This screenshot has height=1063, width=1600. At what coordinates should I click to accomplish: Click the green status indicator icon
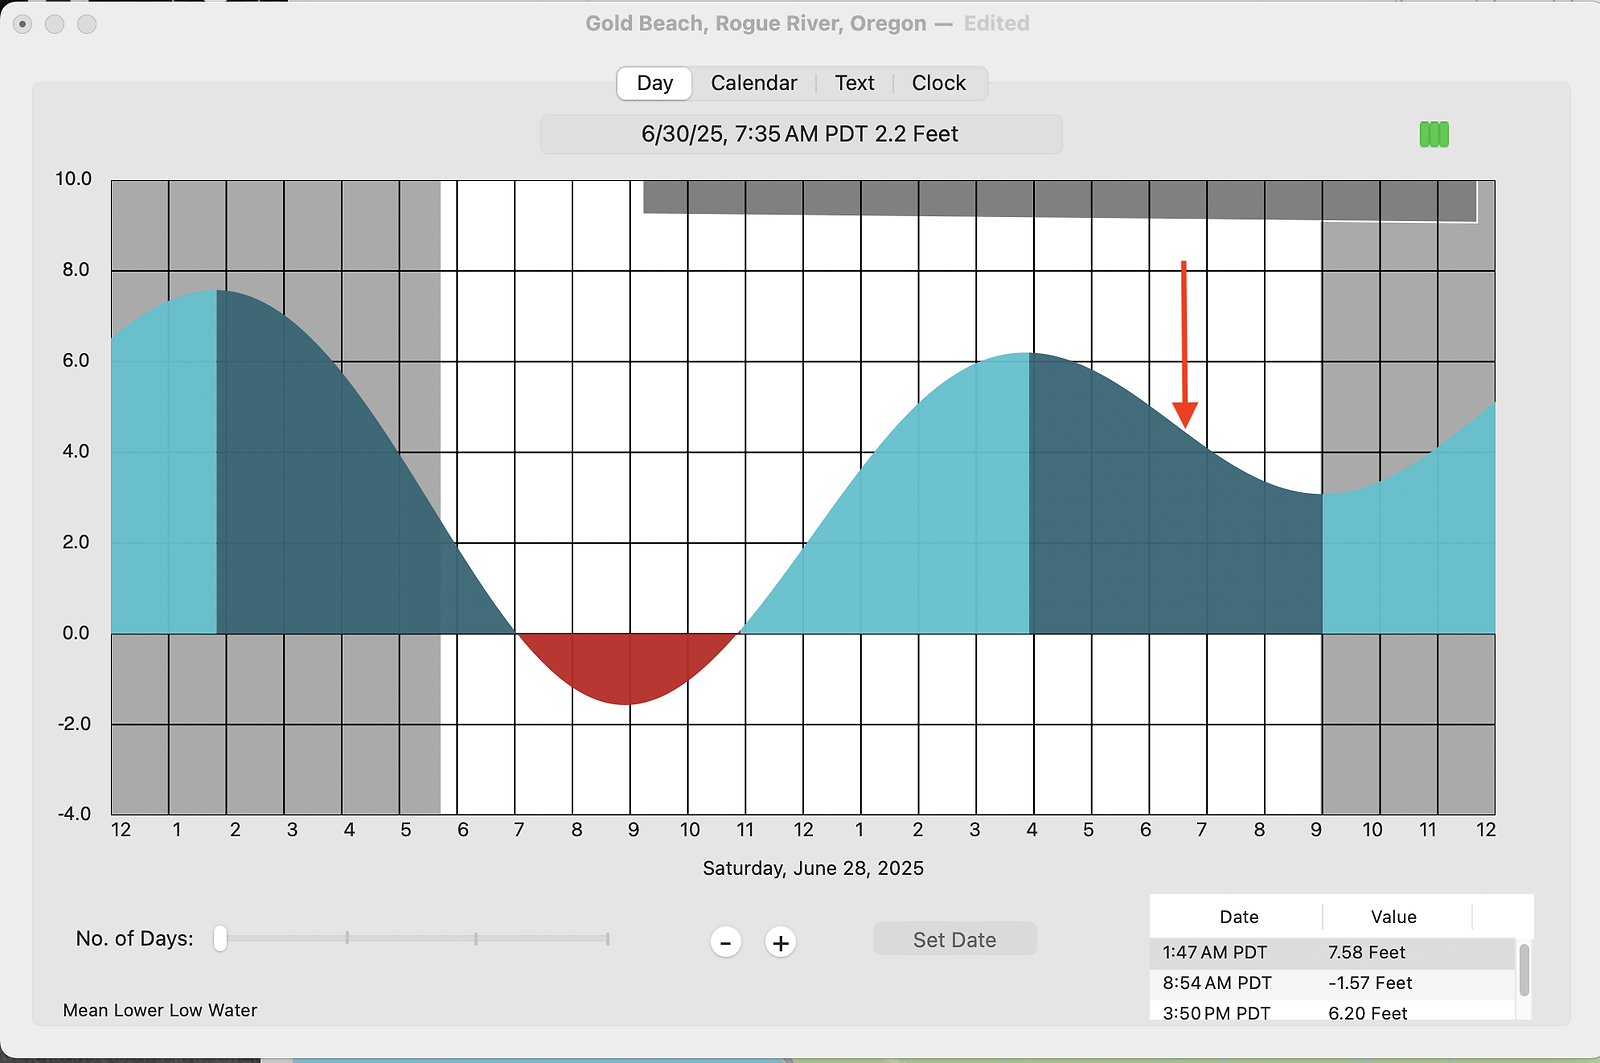1434,134
